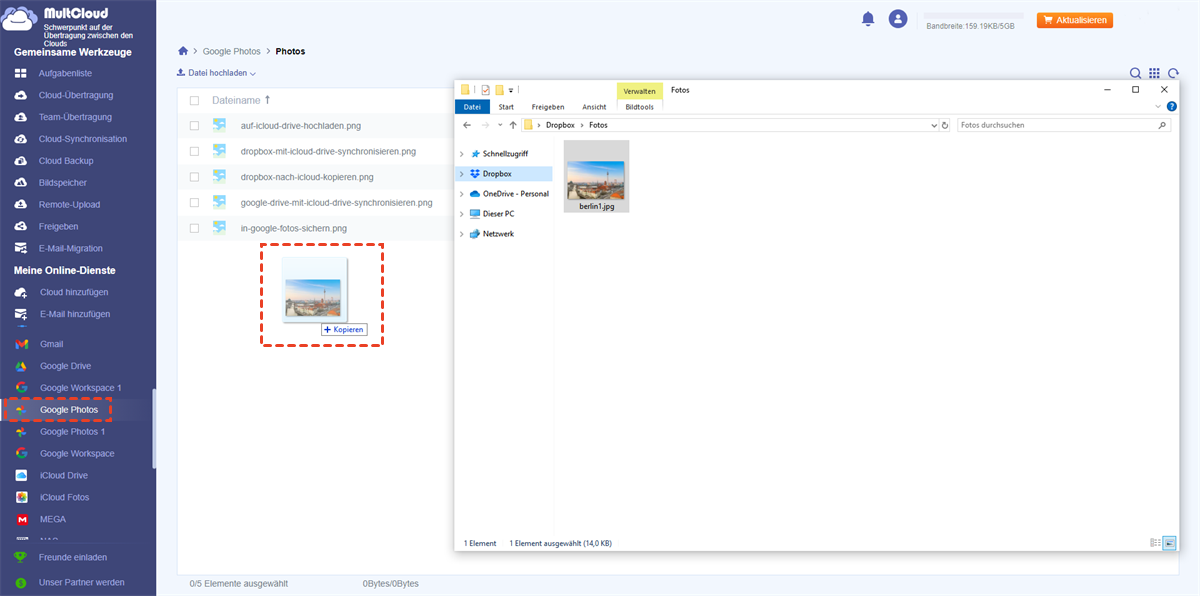Switch Explorer to large icons view
This screenshot has width=1200, height=596.
[1170, 543]
